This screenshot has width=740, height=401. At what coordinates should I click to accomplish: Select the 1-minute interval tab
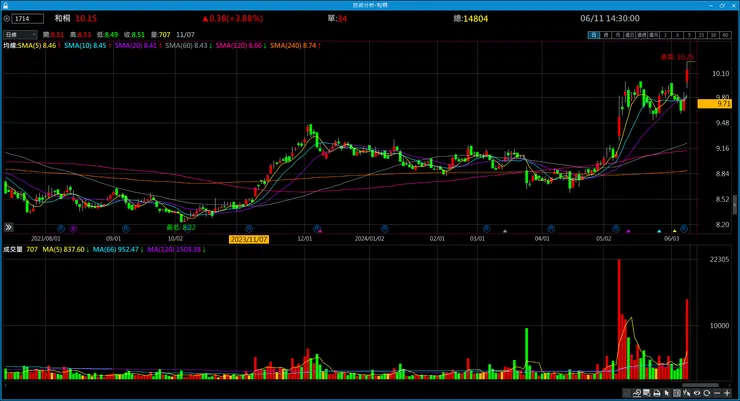(665, 35)
